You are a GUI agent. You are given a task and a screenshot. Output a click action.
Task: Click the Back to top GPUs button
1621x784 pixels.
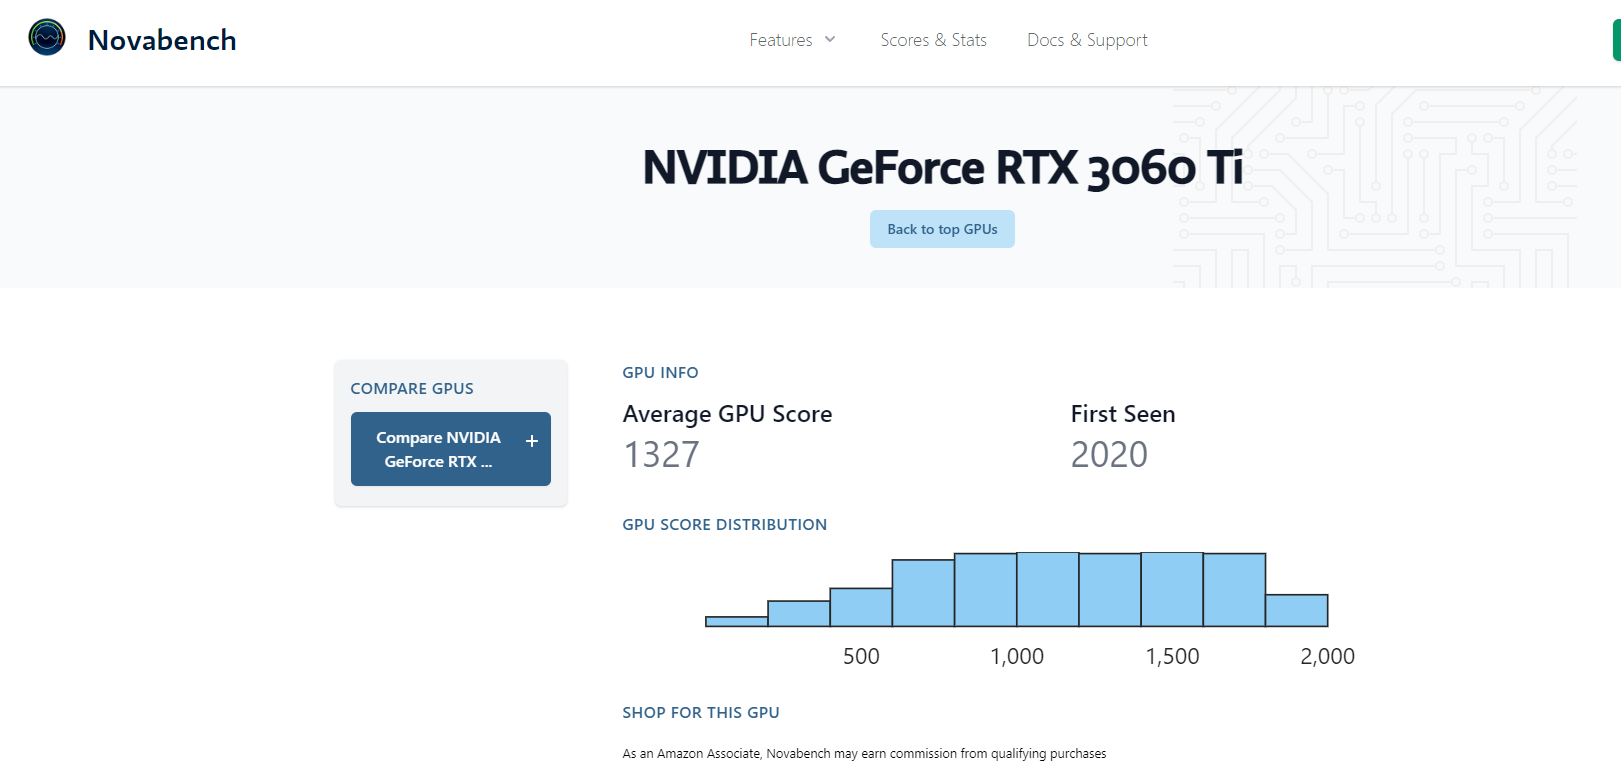tap(942, 229)
